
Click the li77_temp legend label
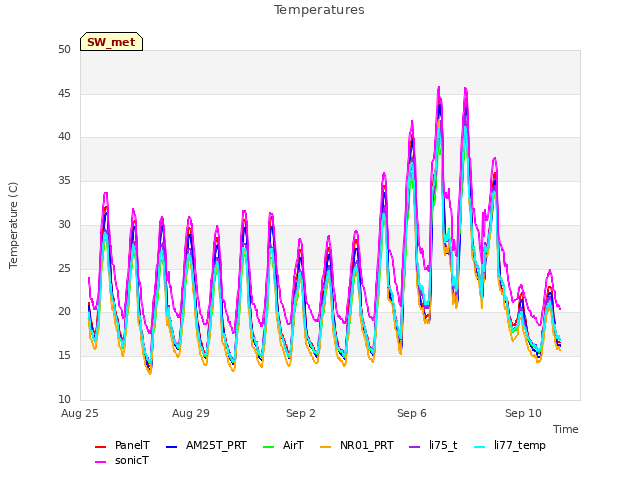coord(520,445)
